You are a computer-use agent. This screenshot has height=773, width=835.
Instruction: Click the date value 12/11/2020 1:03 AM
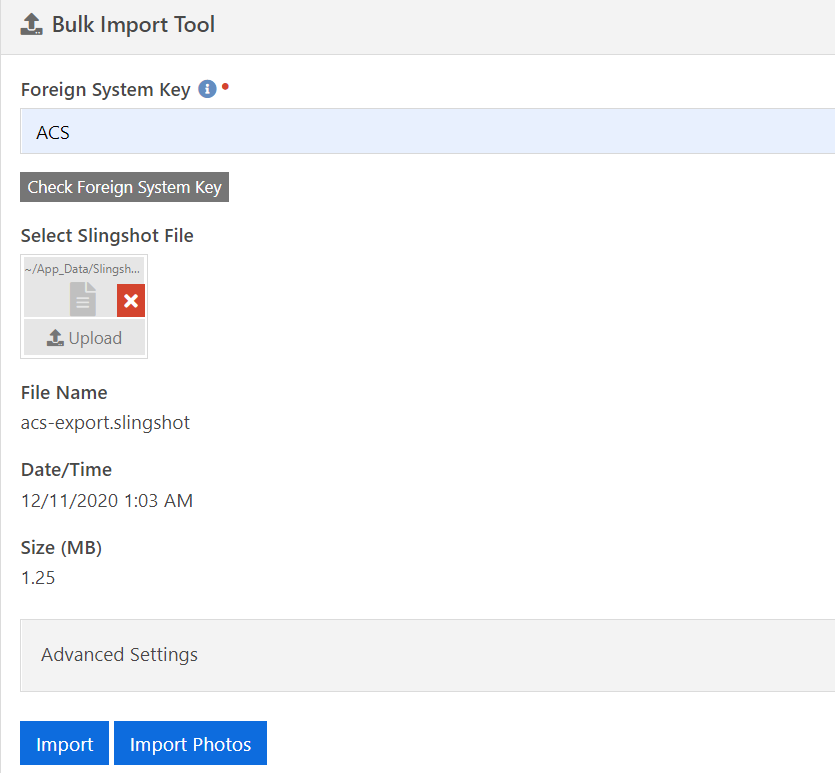(x=107, y=500)
